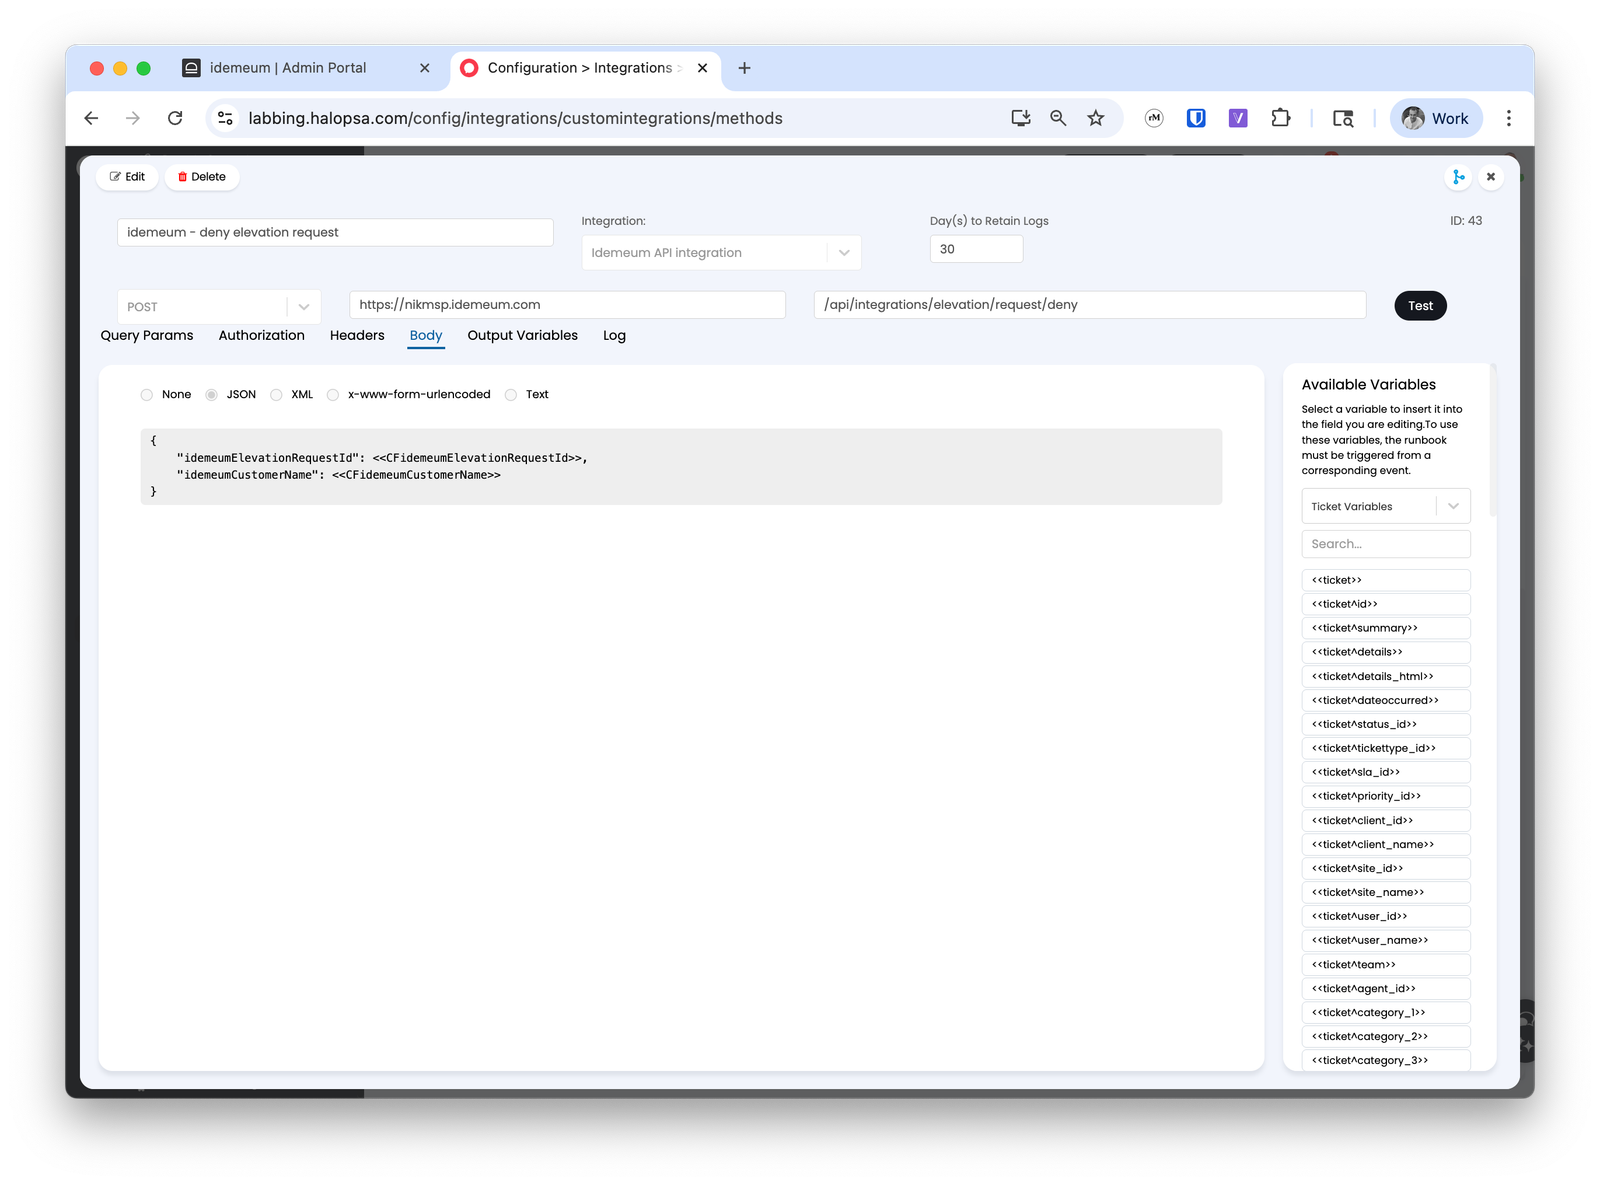Insert the <<ticket^status_id>> variable
Viewport: 1600px width, 1185px height.
(x=1386, y=724)
